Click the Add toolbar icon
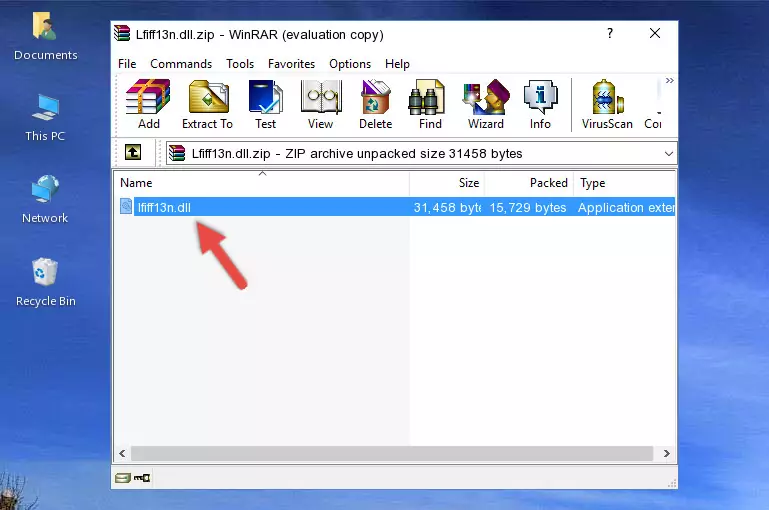 pos(148,104)
